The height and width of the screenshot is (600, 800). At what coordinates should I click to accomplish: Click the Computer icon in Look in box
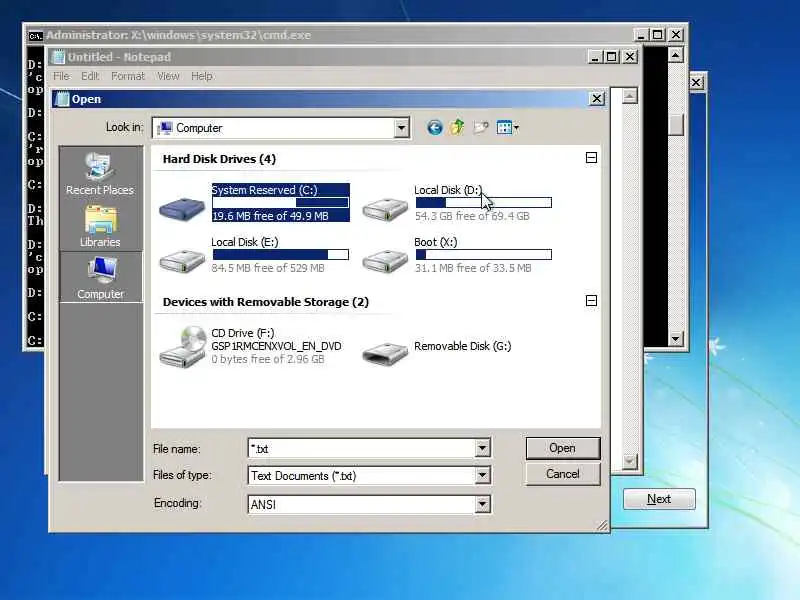(x=164, y=128)
